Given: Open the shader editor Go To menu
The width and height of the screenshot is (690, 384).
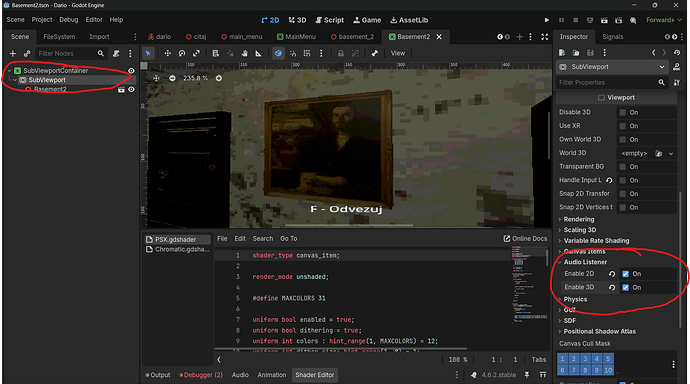Looking at the screenshot, I should point(289,238).
